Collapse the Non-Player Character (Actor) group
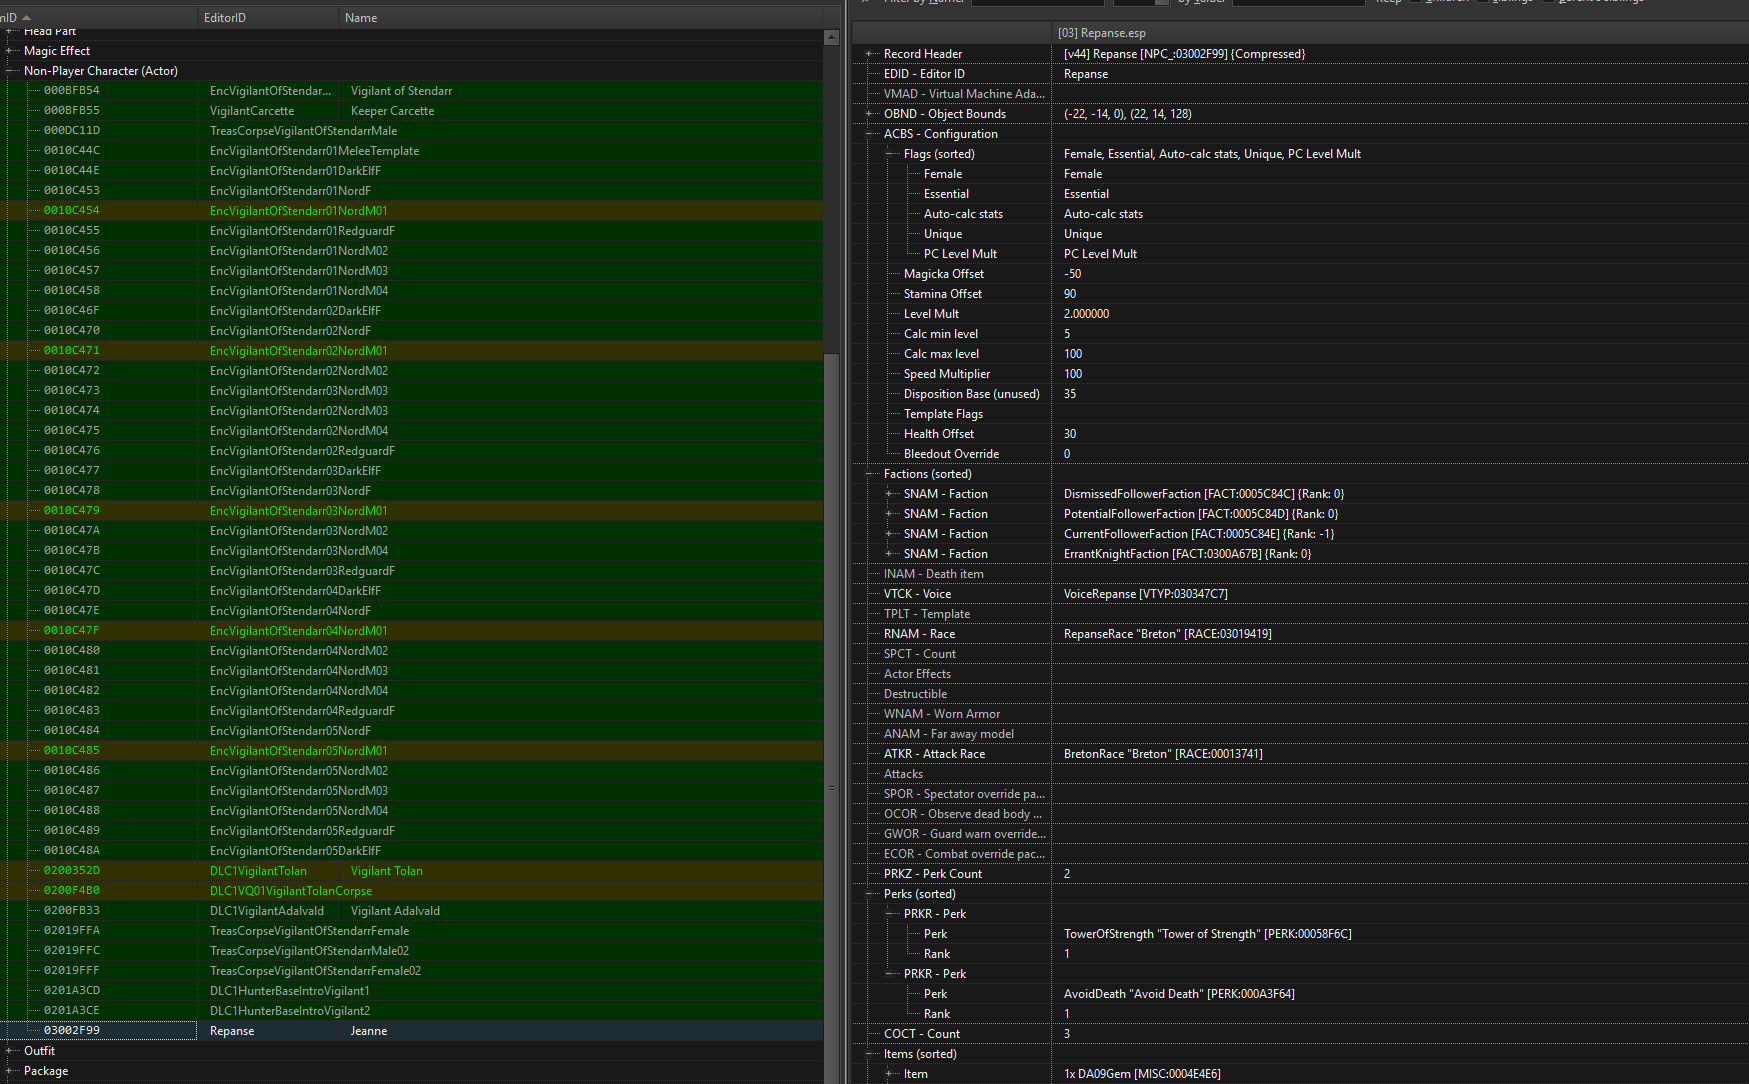The width and height of the screenshot is (1749, 1084). (10, 71)
